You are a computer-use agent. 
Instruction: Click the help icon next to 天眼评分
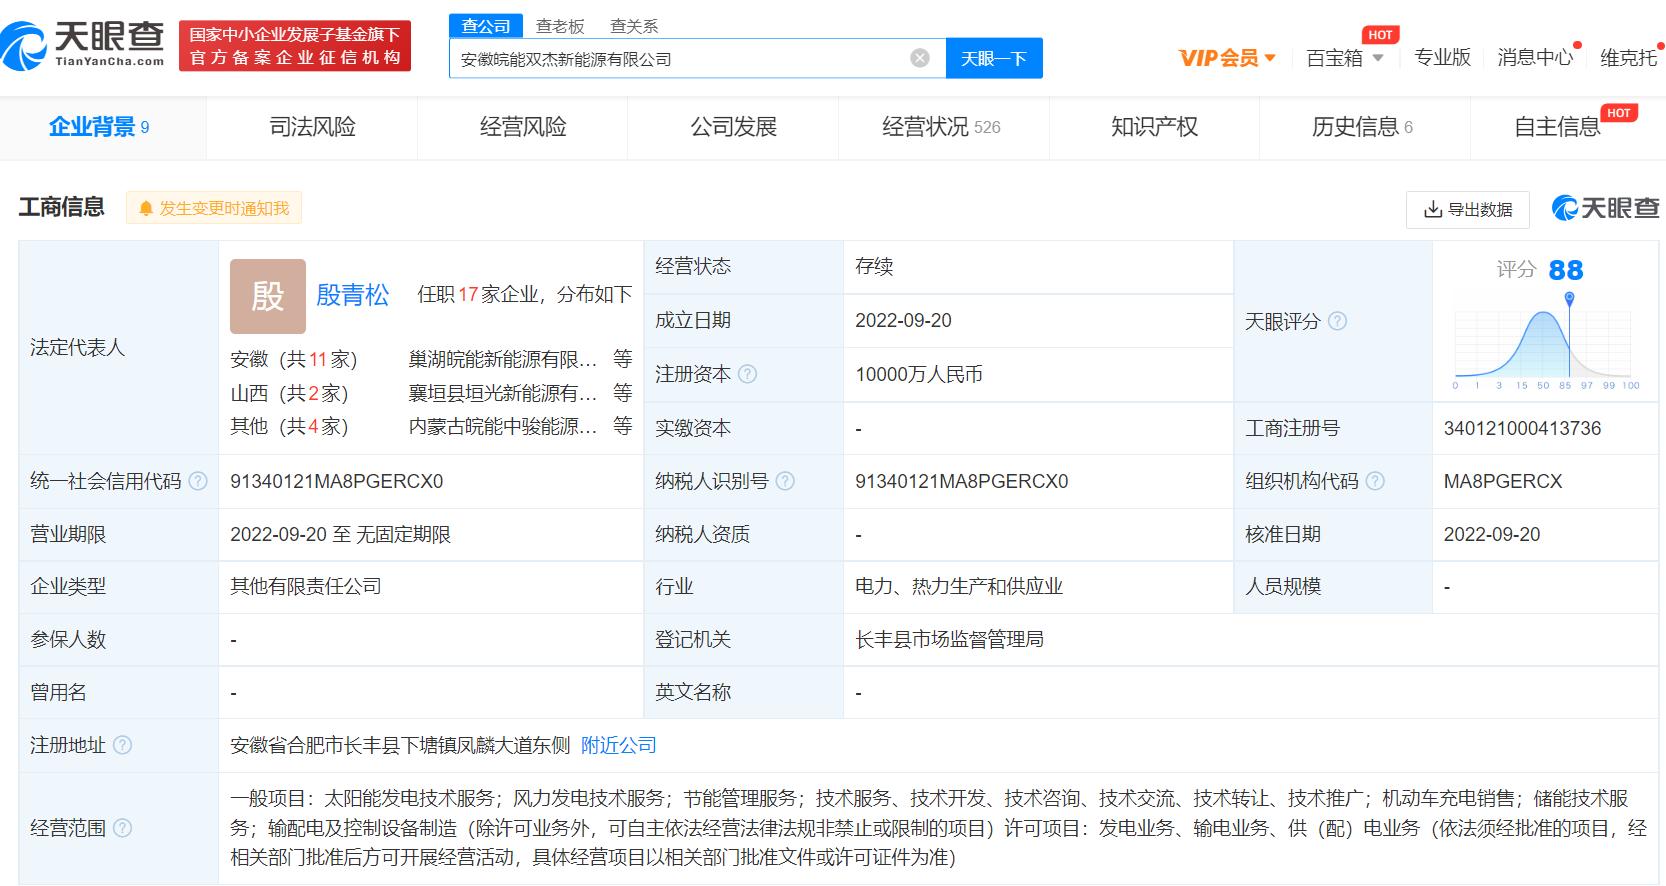point(1337,321)
